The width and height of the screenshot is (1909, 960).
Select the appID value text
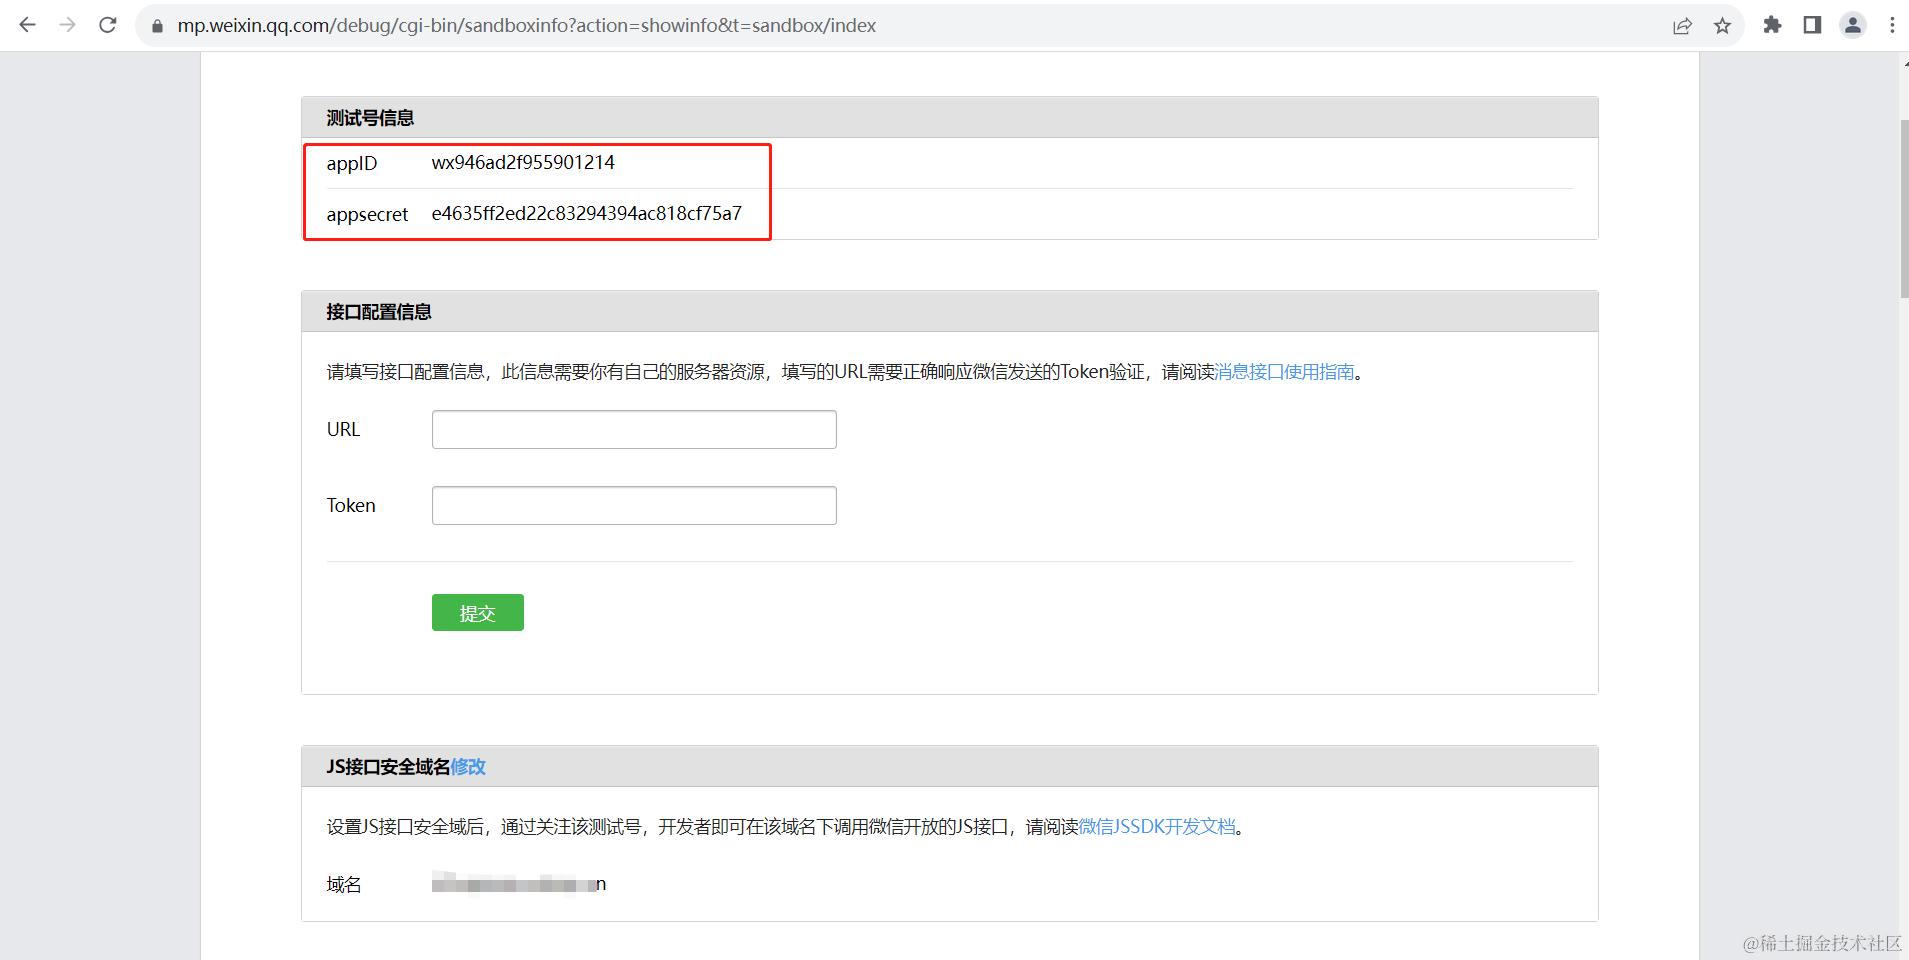click(x=522, y=162)
